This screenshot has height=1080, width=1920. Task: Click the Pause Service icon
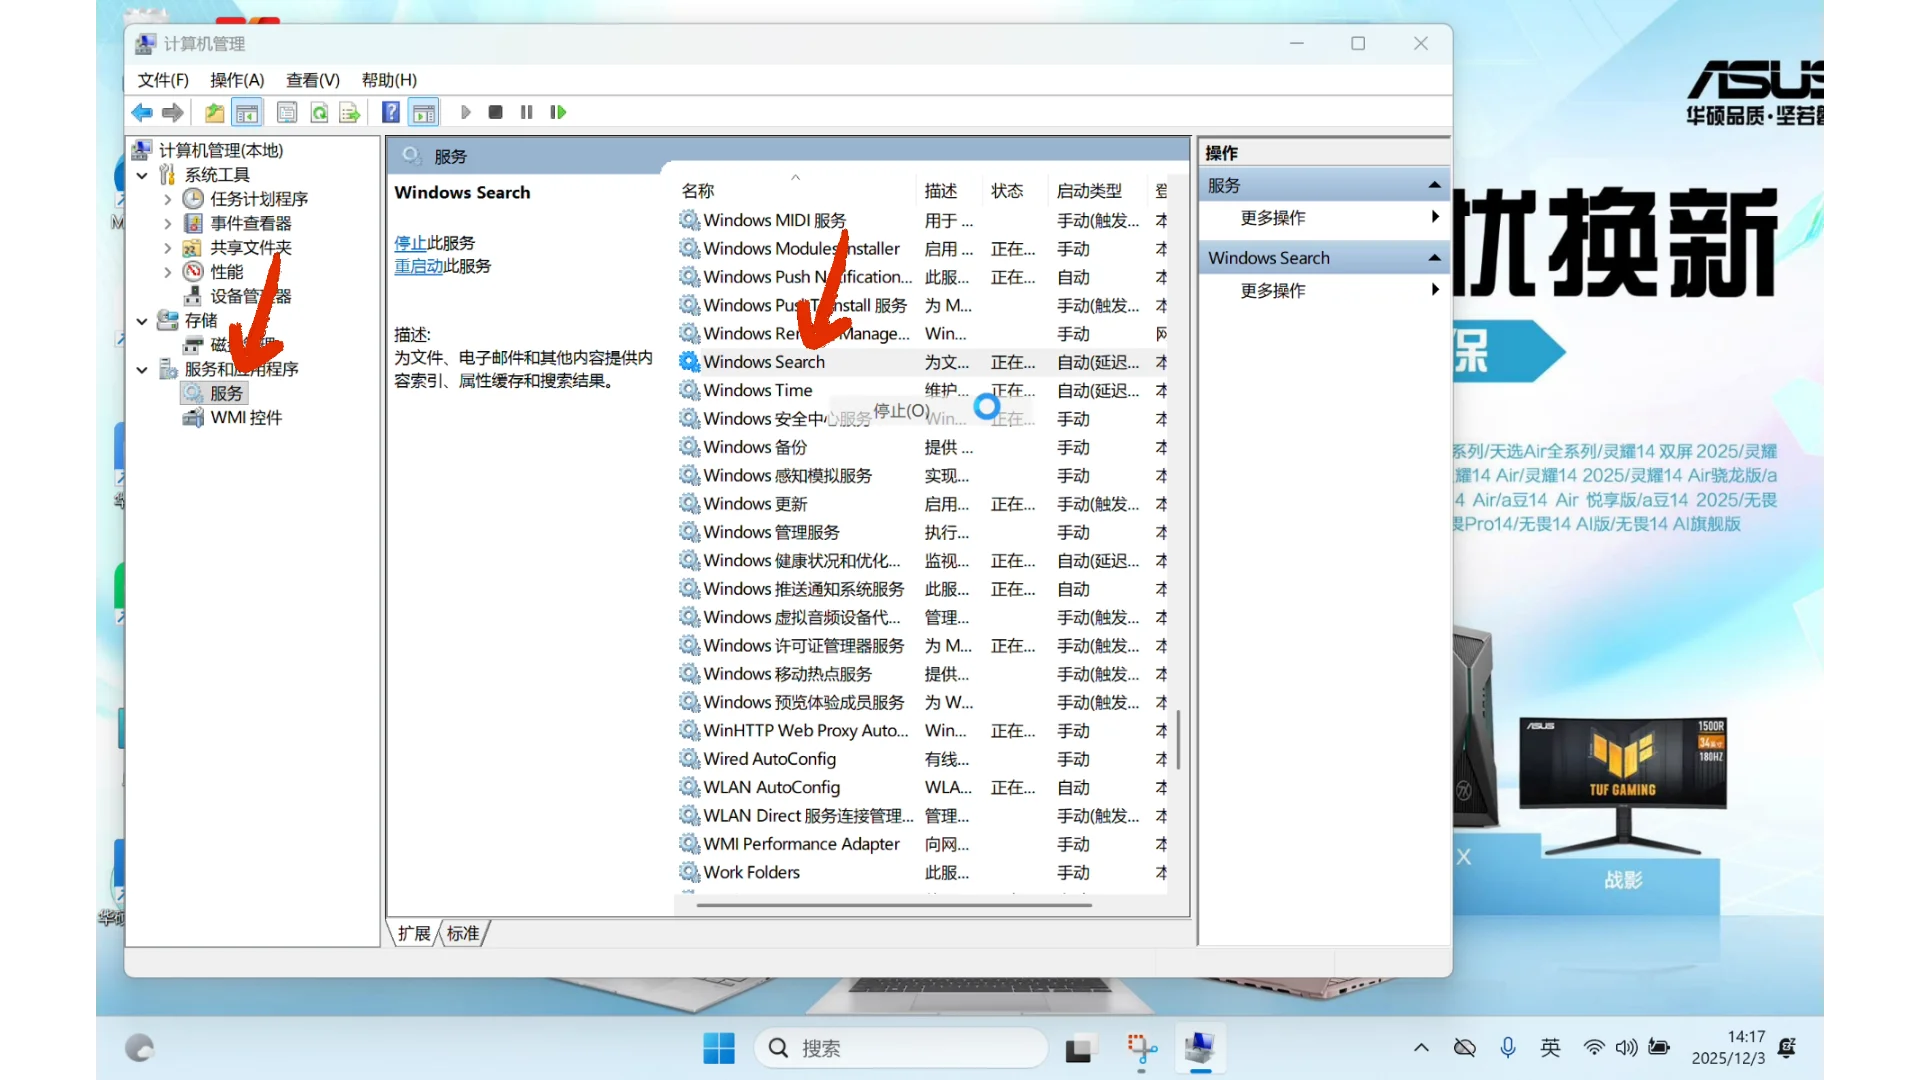pyautogui.click(x=526, y=112)
